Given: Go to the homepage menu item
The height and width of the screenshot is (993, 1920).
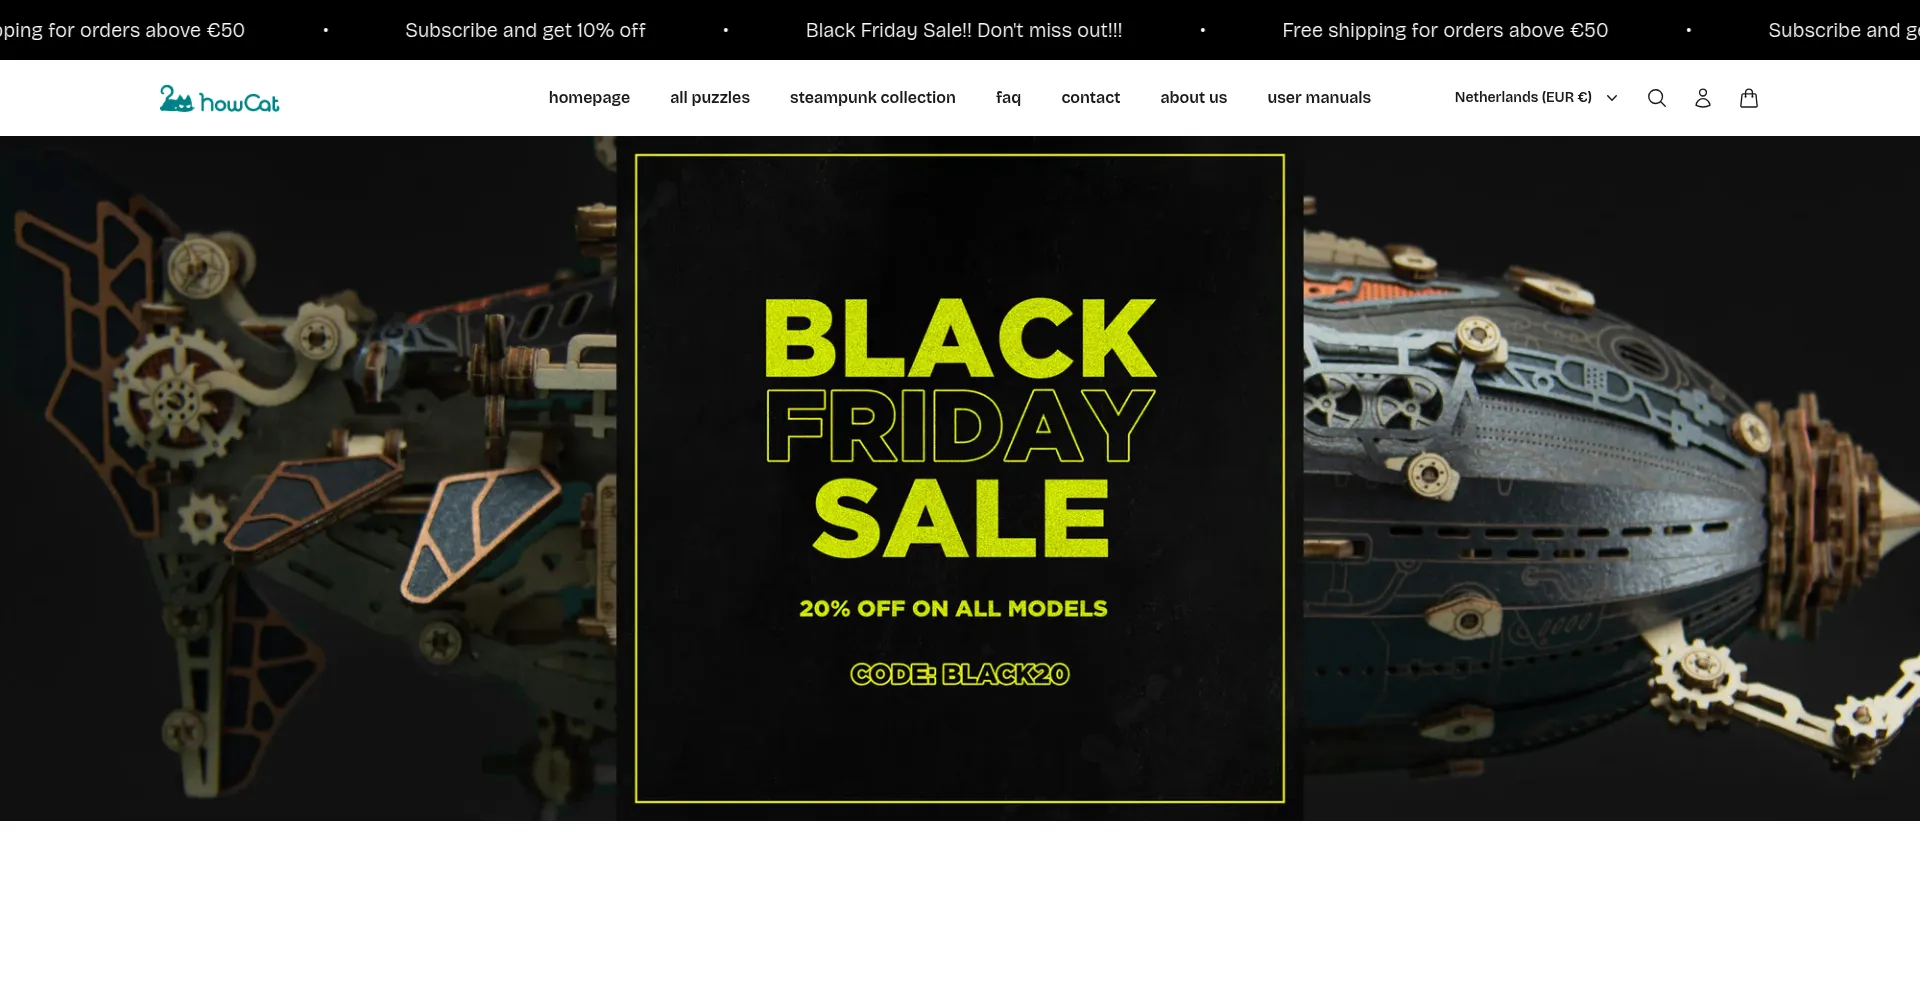Looking at the screenshot, I should 589,97.
